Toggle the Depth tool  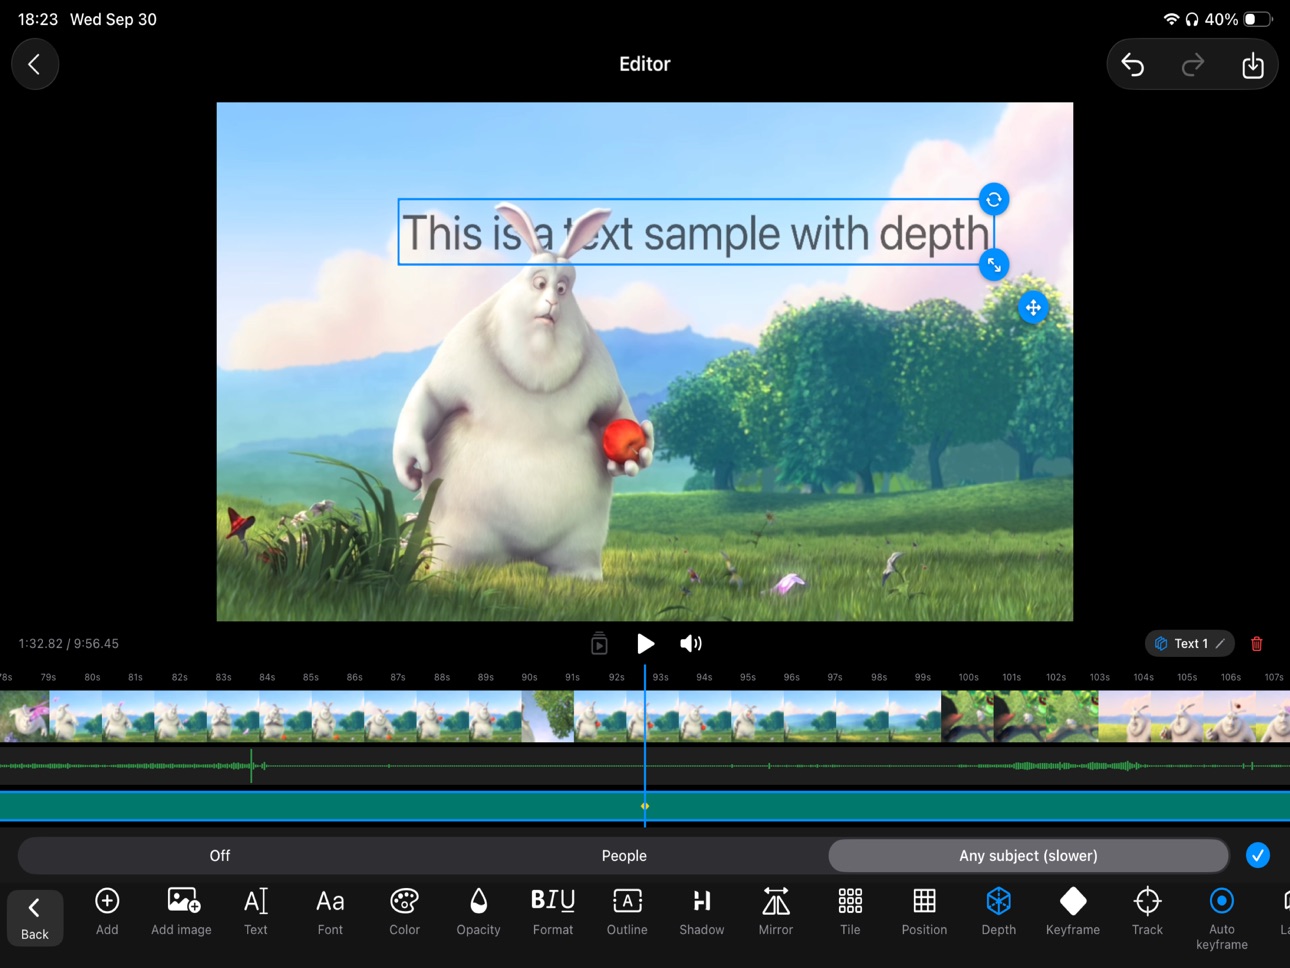pyautogui.click(x=998, y=912)
